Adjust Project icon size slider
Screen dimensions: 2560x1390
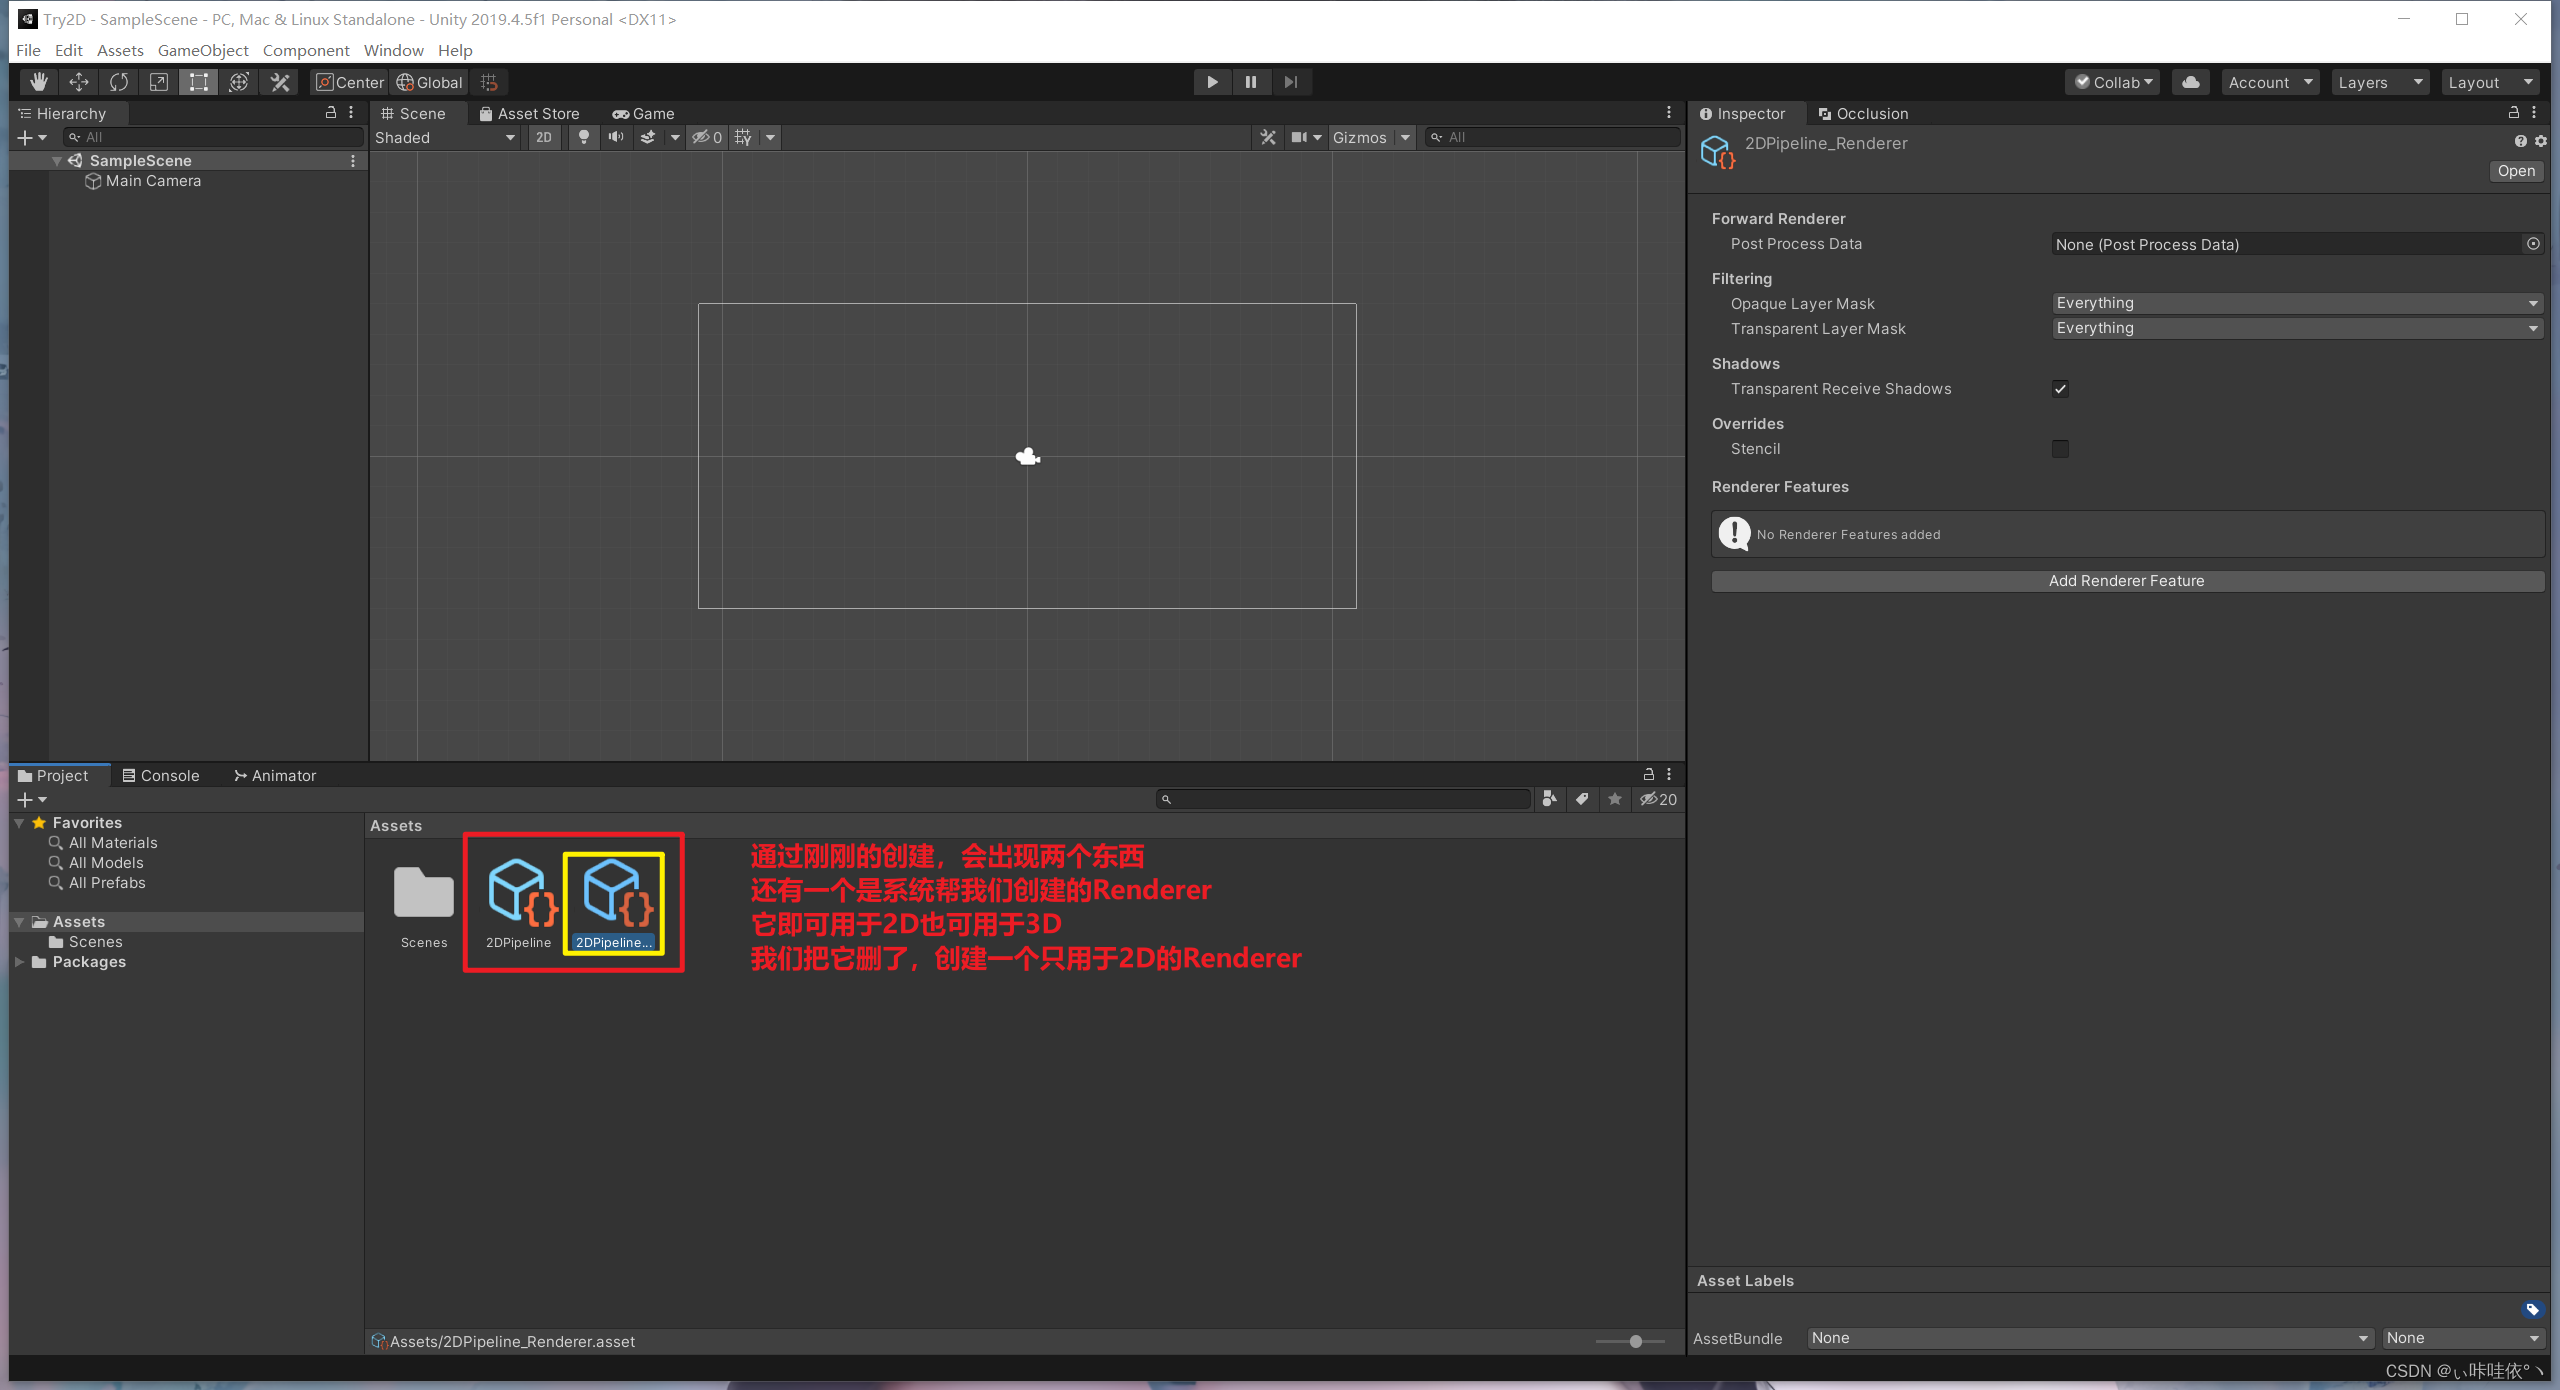[x=1635, y=1341]
